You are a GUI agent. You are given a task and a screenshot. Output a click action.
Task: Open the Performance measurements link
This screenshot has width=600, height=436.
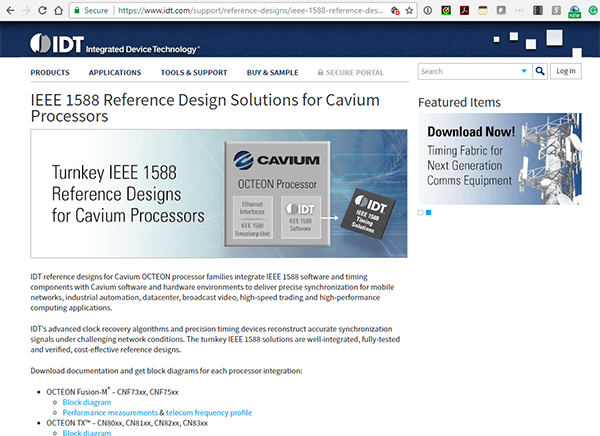pyautogui.click(x=110, y=413)
